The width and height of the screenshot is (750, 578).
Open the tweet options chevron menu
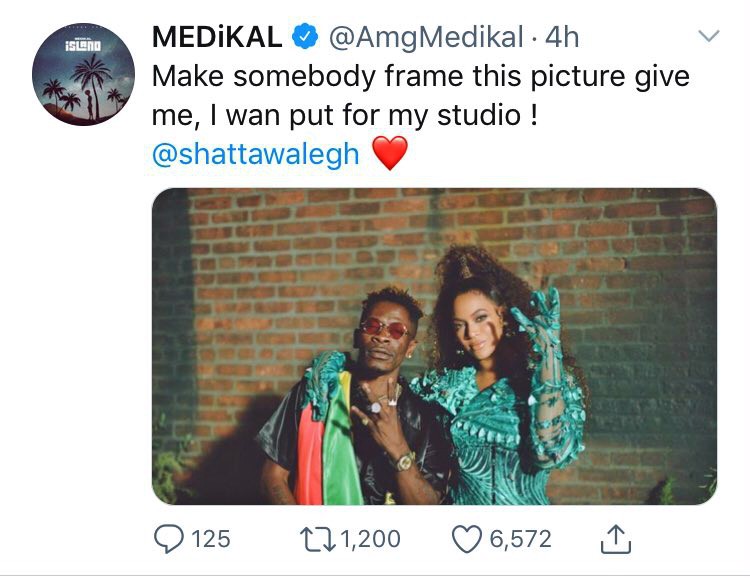[x=708, y=37]
